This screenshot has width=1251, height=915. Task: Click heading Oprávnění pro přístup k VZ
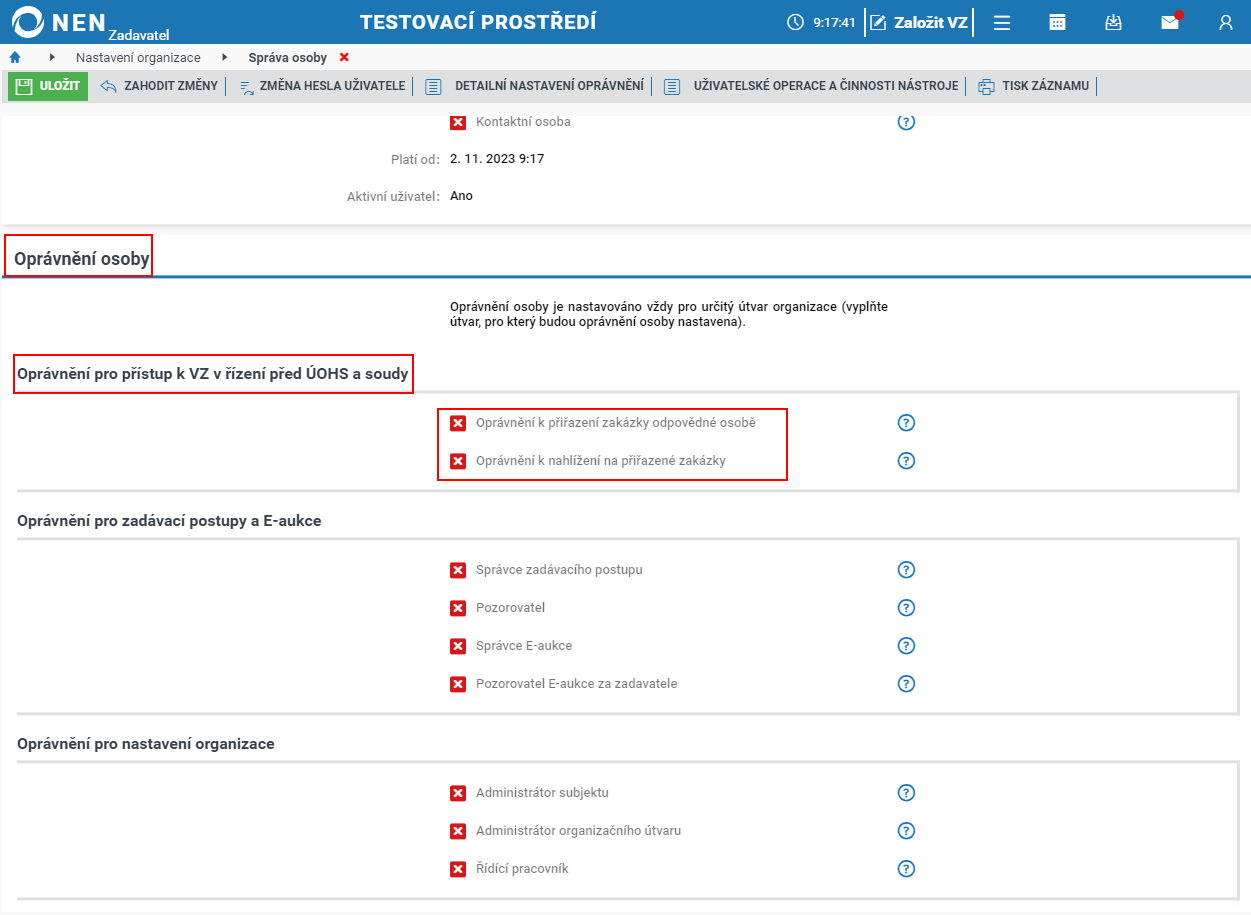(x=213, y=374)
